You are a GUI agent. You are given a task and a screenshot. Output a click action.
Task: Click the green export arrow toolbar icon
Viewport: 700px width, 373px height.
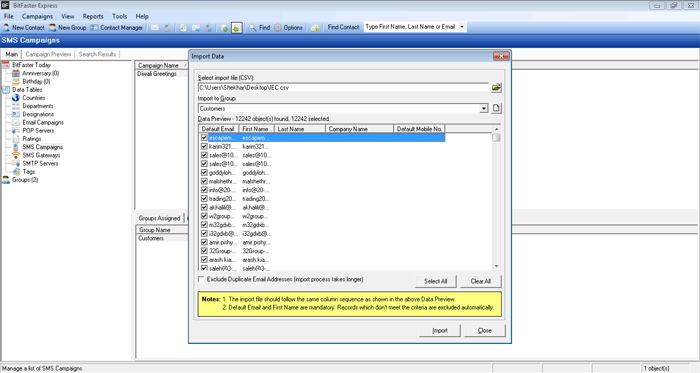tap(225, 28)
